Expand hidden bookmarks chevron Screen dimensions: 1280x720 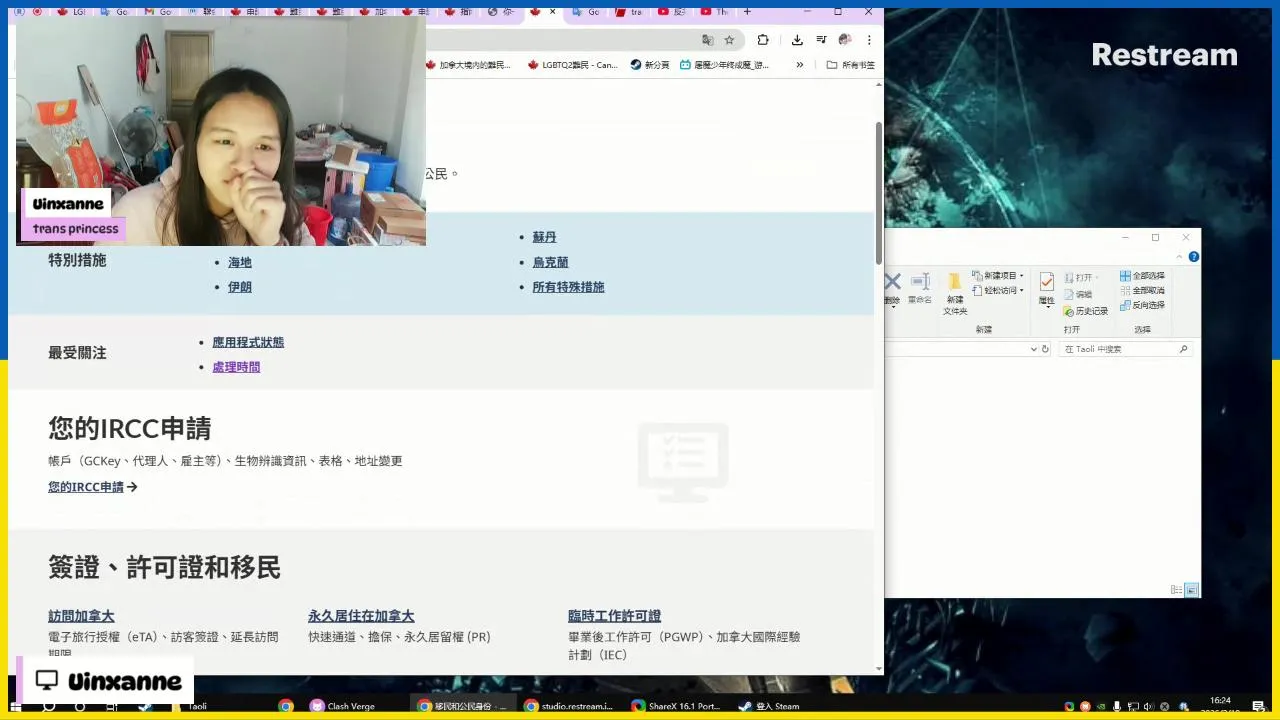(x=799, y=65)
